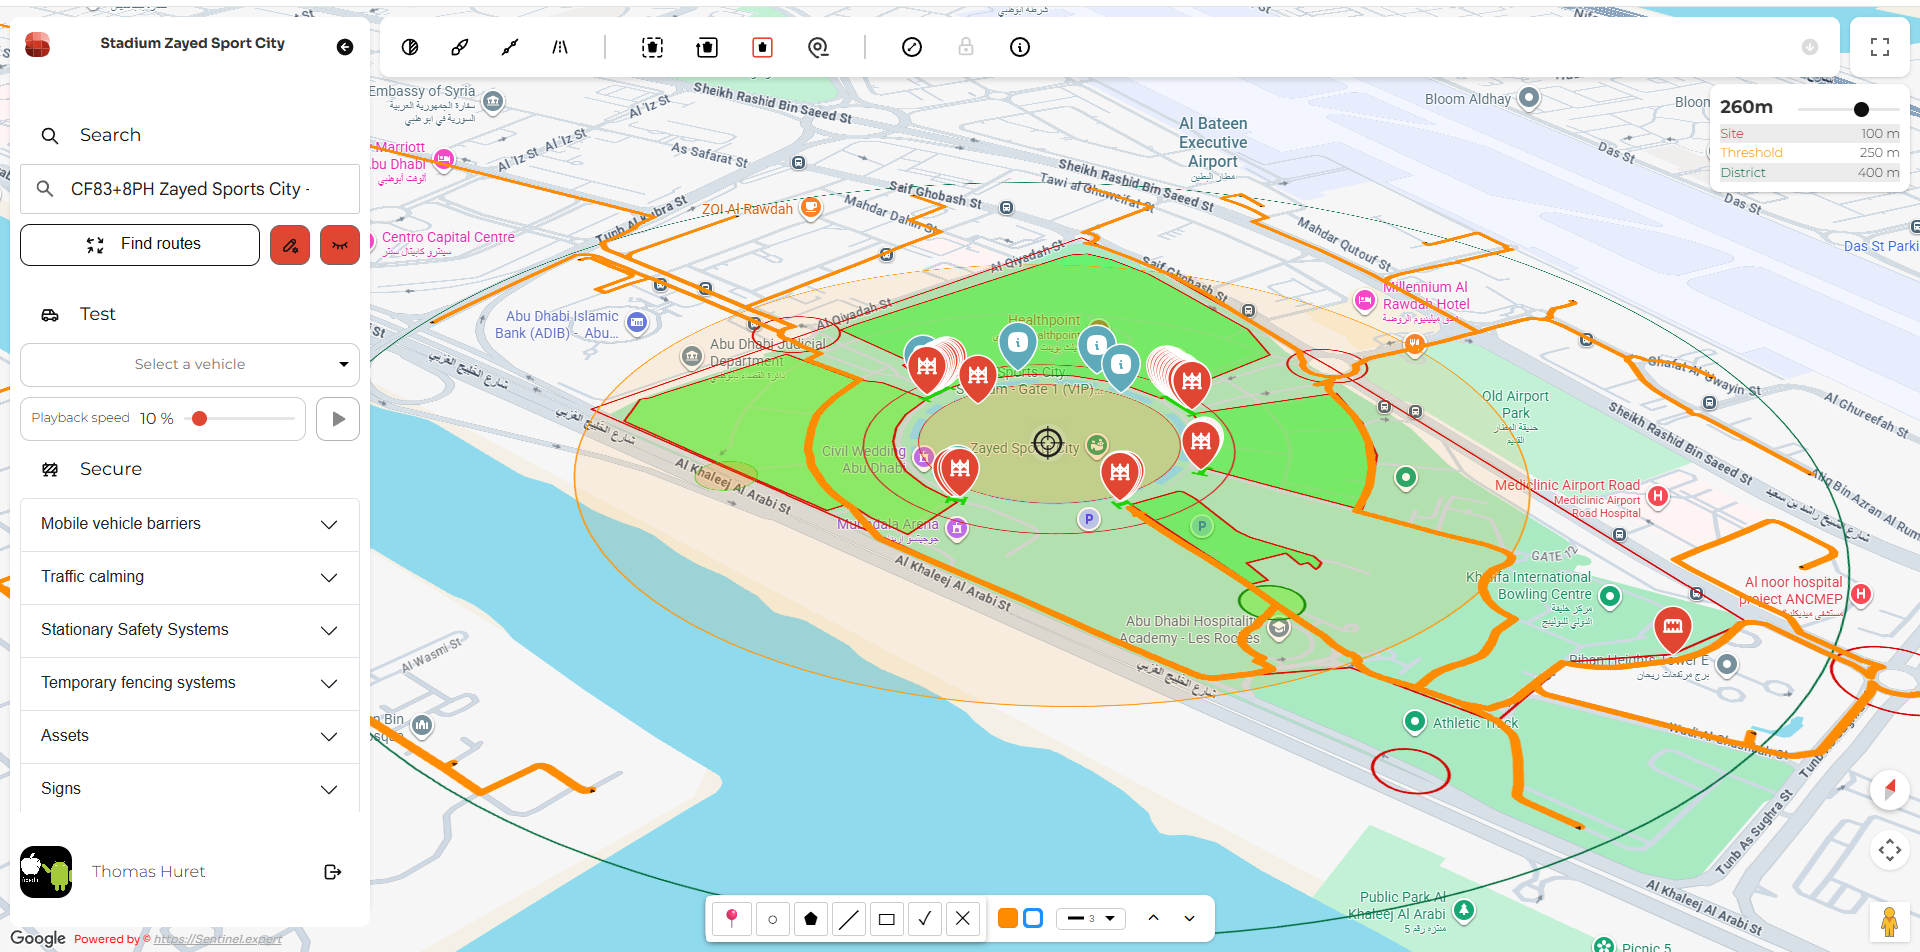
Task: Confirm drawing with checkmark tool
Action: (925, 918)
